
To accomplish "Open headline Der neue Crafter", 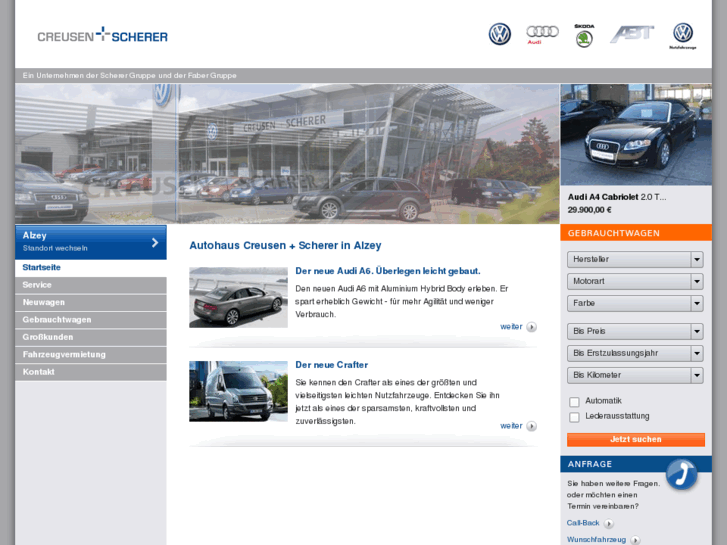I will pyautogui.click(x=332, y=365).
